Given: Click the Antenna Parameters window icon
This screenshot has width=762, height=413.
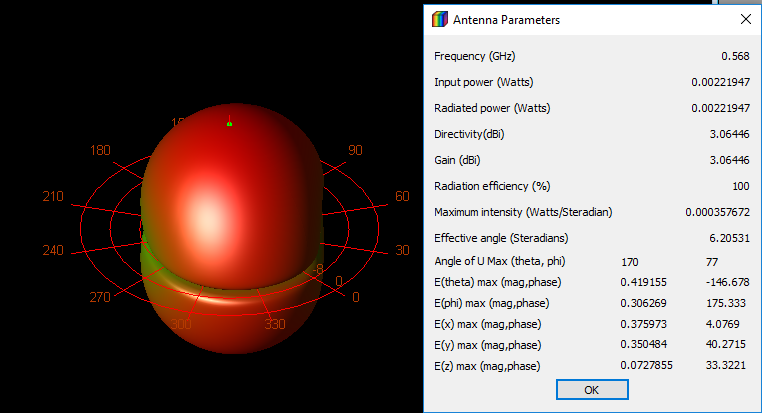Looking at the screenshot, I should pyautogui.click(x=439, y=19).
